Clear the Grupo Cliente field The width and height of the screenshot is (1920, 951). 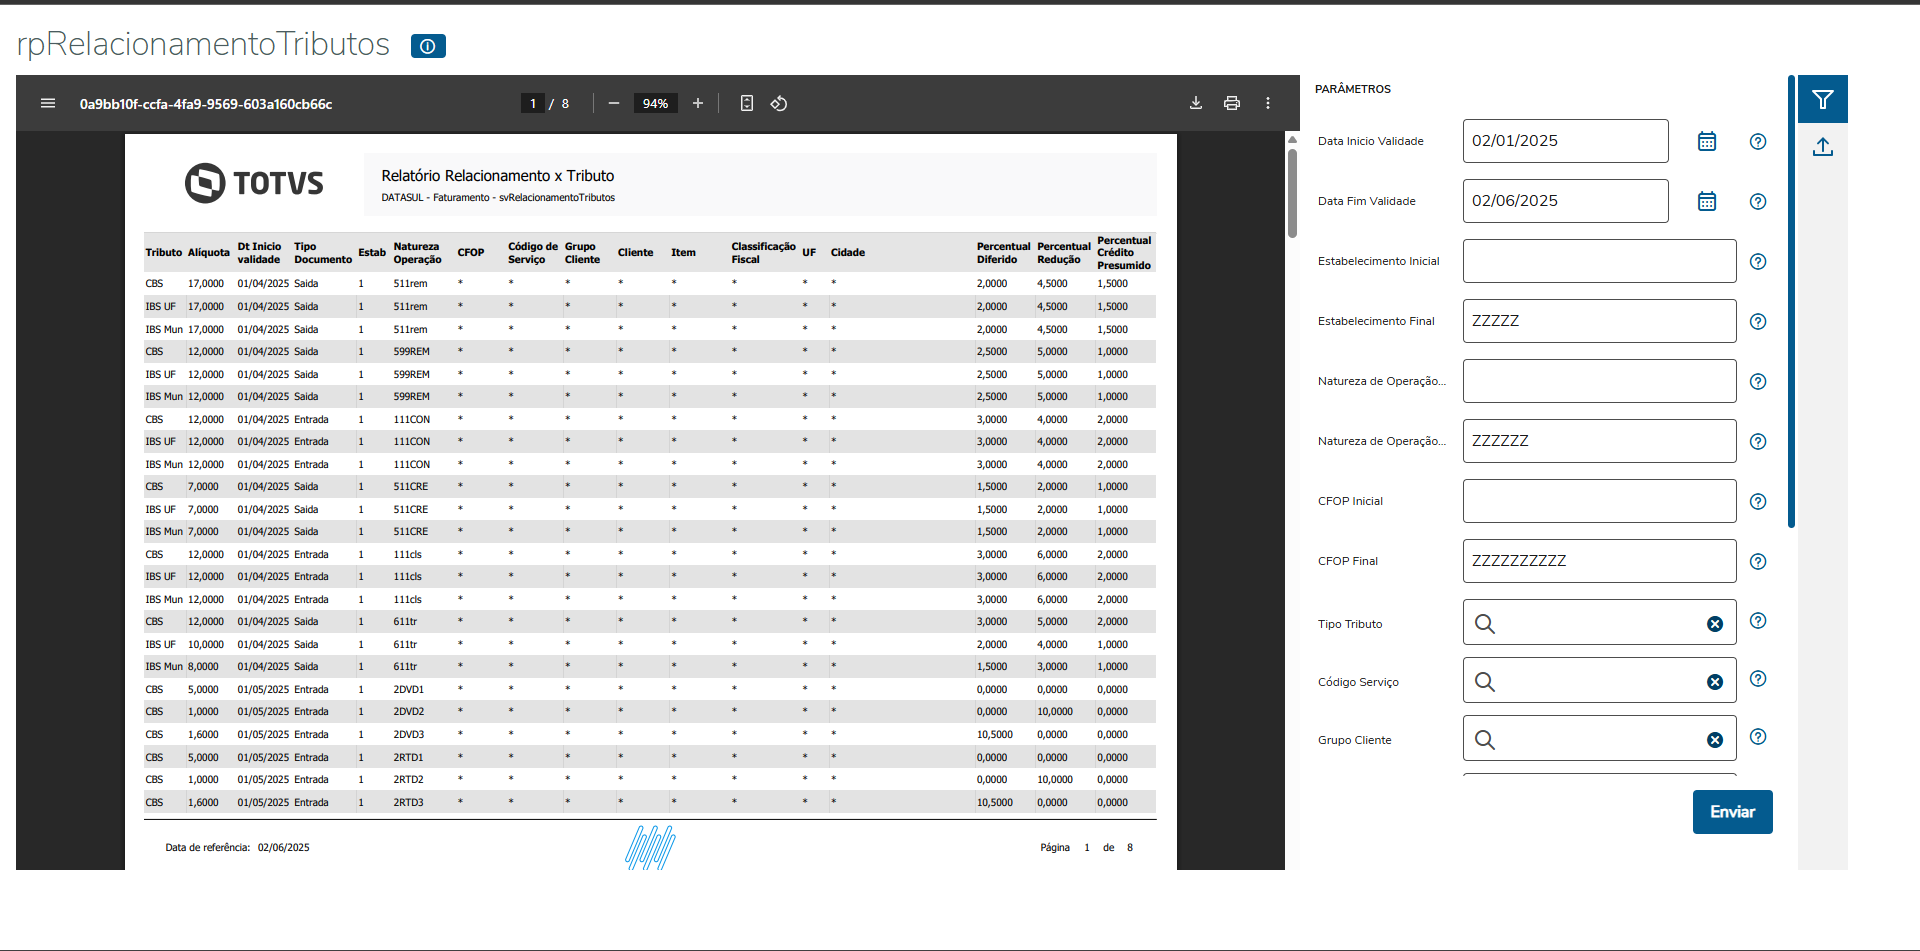[1715, 740]
